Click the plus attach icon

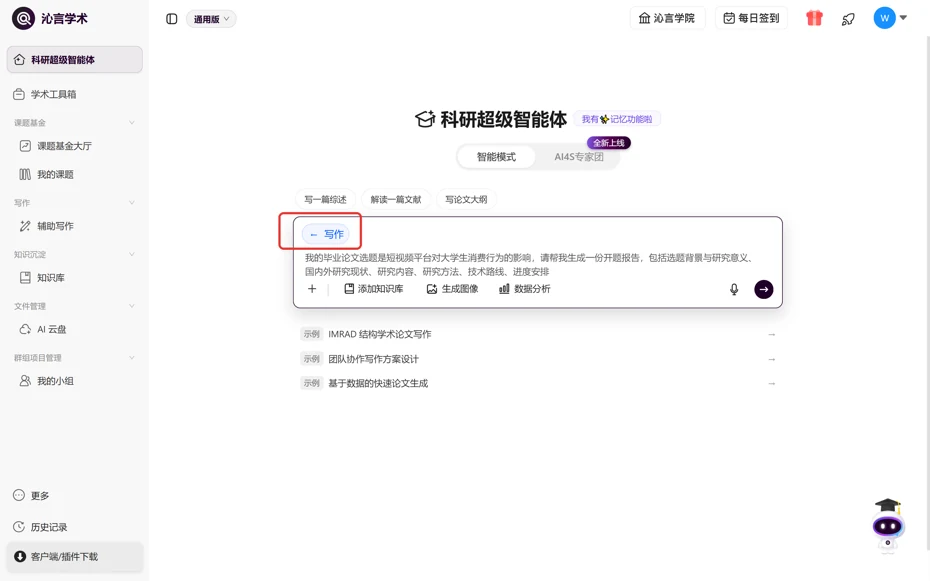pyautogui.click(x=312, y=289)
